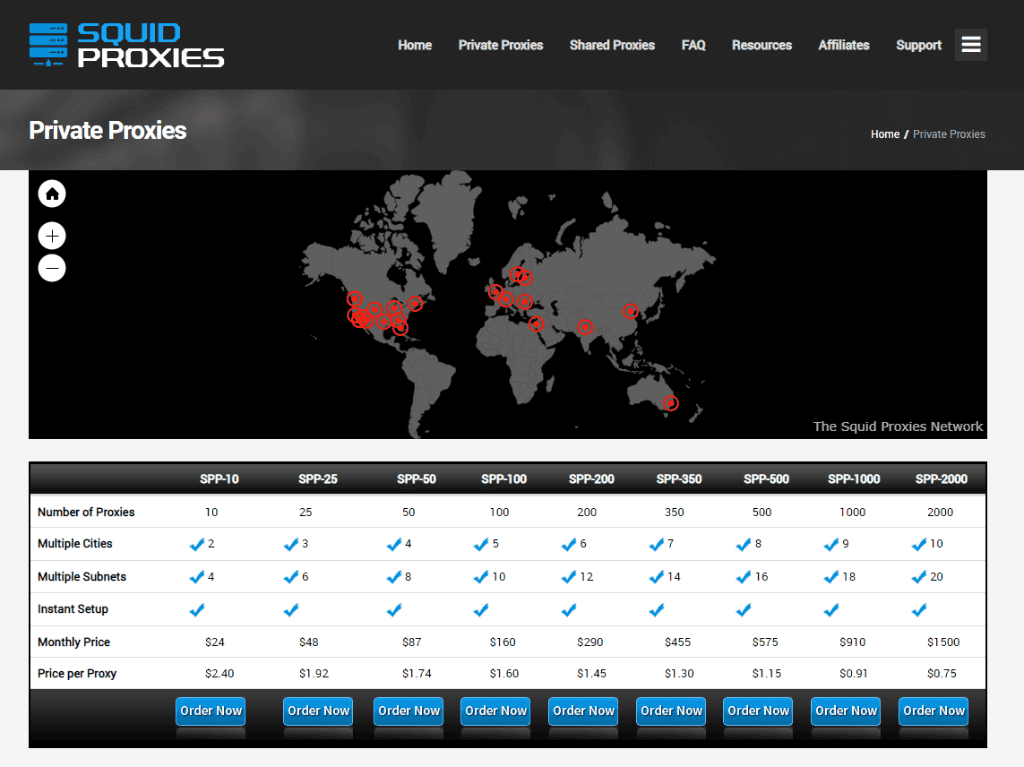Open the hamburger menu icon
Viewport: 1024px width, 767px height.
tap(970, 44)
